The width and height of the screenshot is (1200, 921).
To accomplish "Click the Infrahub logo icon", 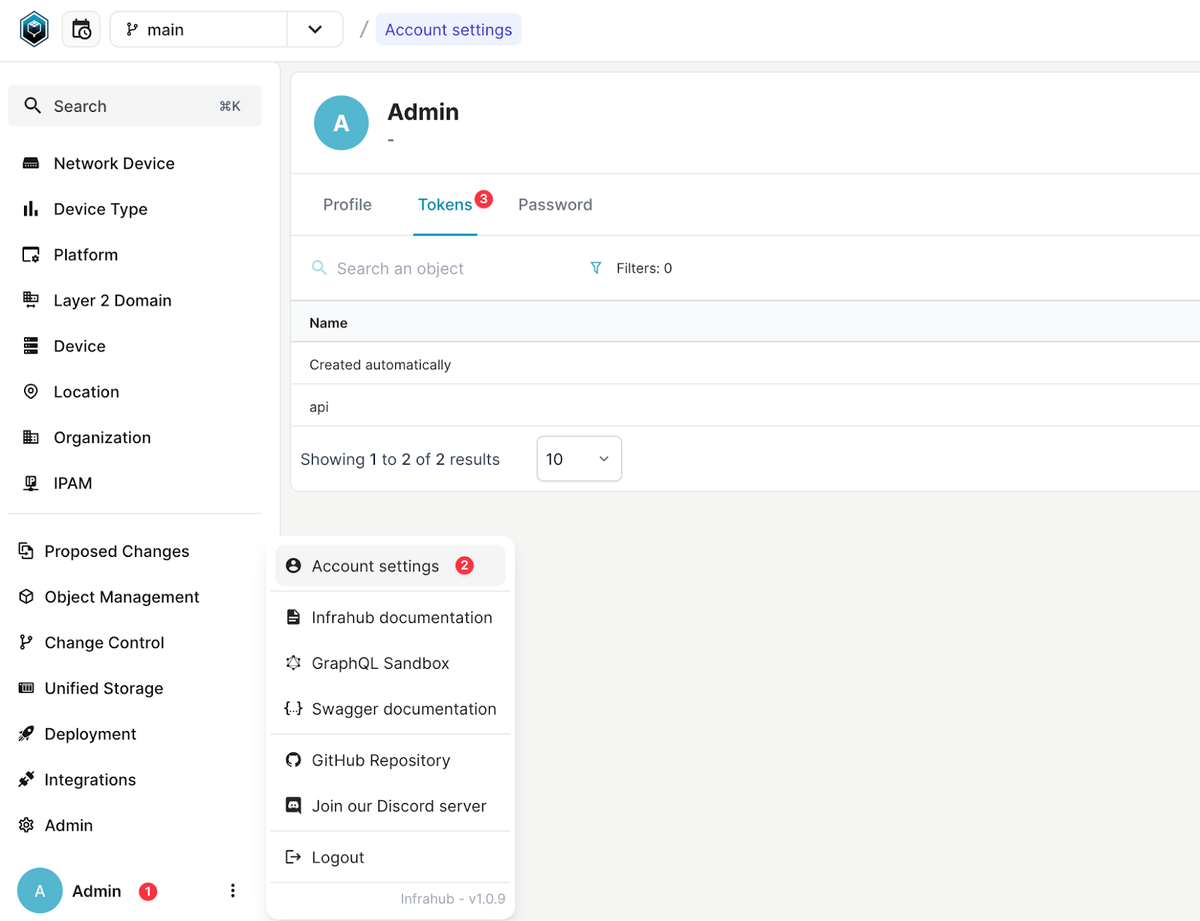I will point(34,29).
